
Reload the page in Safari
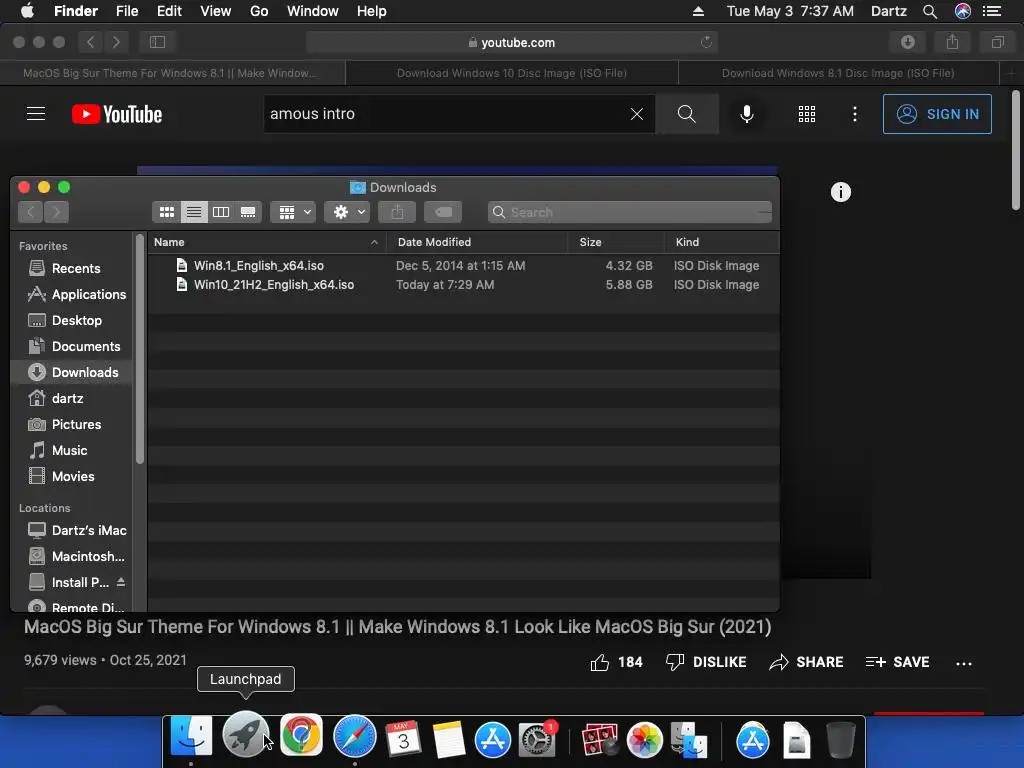[706, 42]
